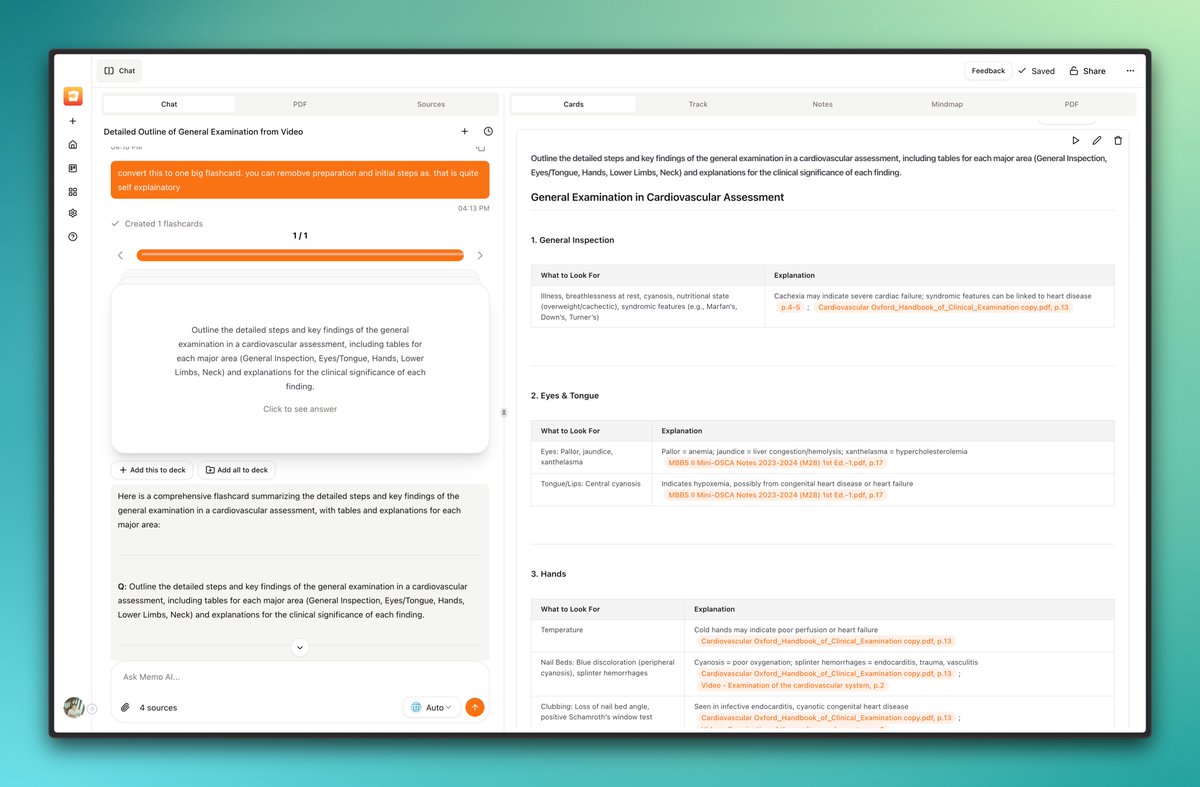Image resolution: width=1200 pixels, height=787 pixels.
Task: Click the orange user message bubble
Action: 300,180
